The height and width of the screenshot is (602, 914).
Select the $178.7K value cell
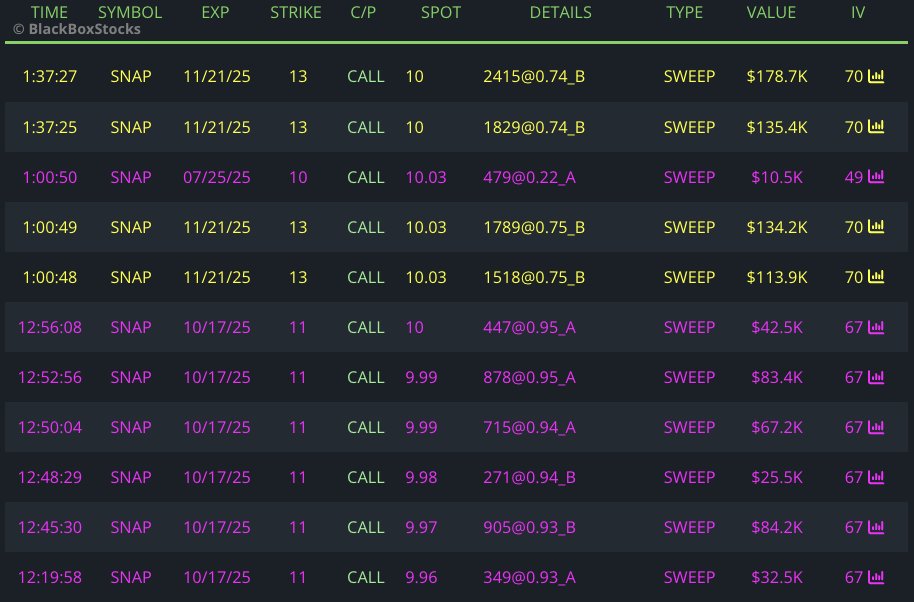tap(777, 76)
